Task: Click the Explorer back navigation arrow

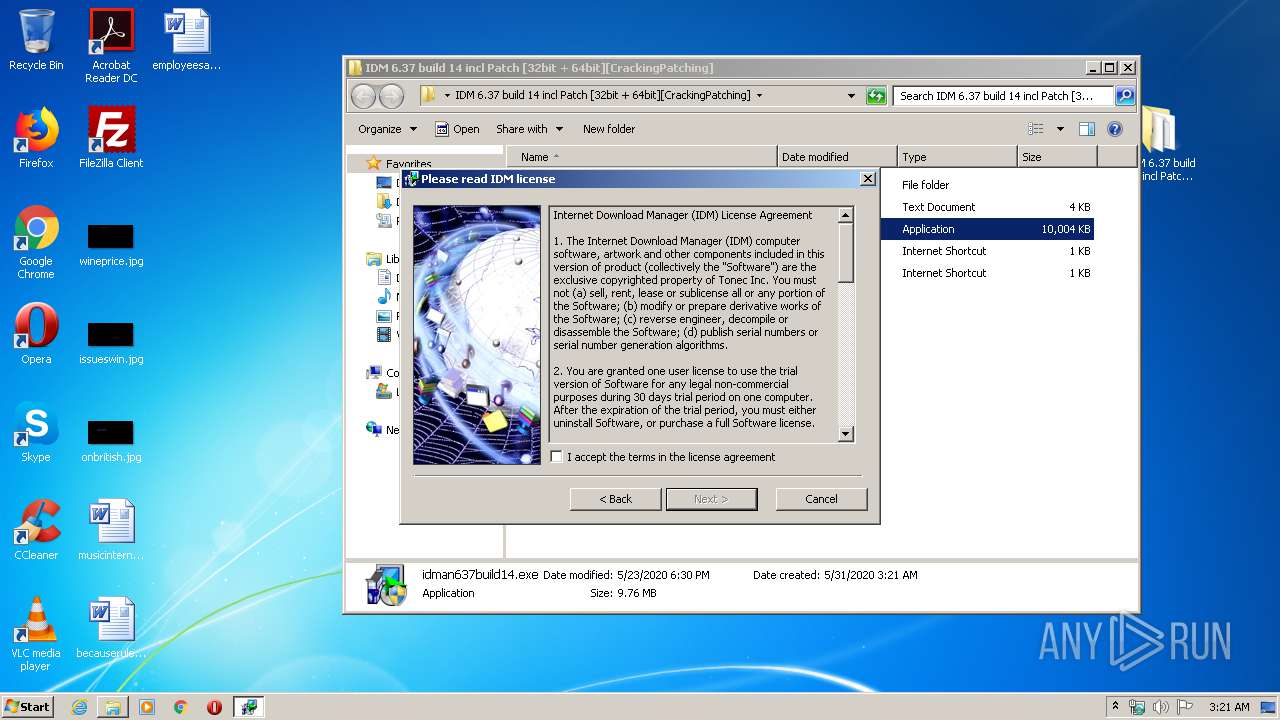Action: click(364, 96)
